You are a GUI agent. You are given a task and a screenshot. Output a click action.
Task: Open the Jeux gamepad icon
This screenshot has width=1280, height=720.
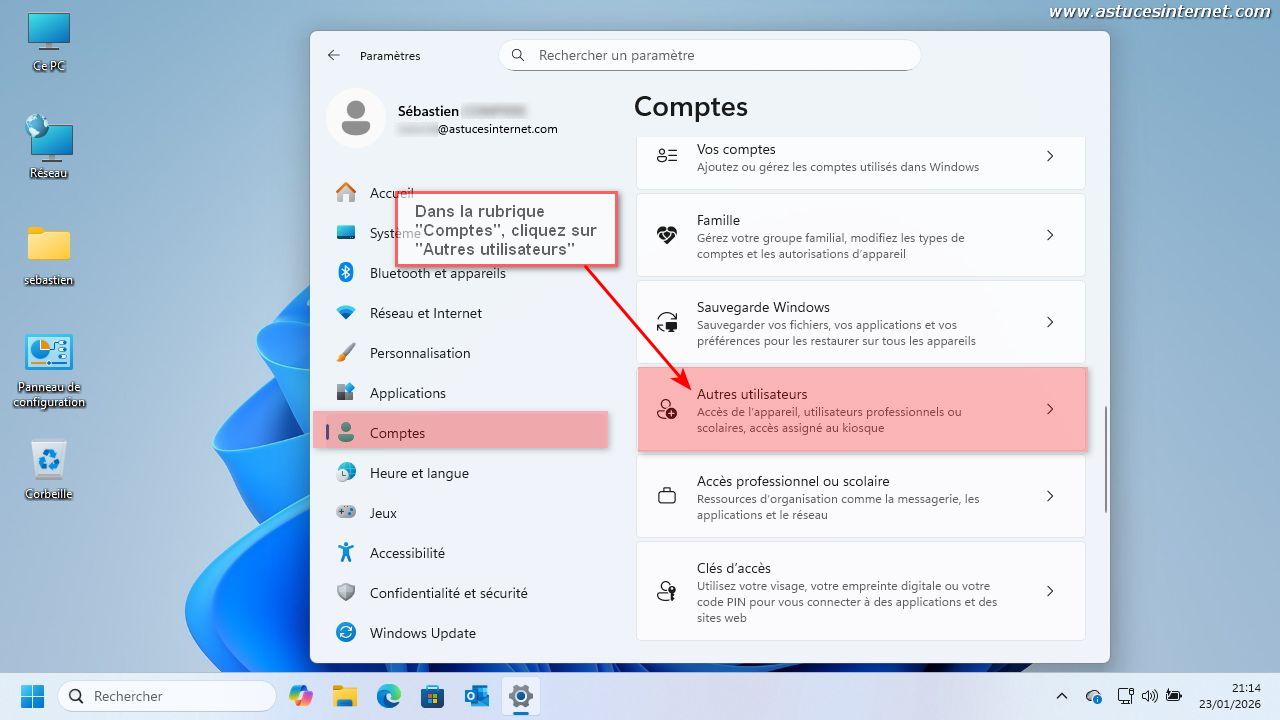pyautogui.click(x=346, y=513)
